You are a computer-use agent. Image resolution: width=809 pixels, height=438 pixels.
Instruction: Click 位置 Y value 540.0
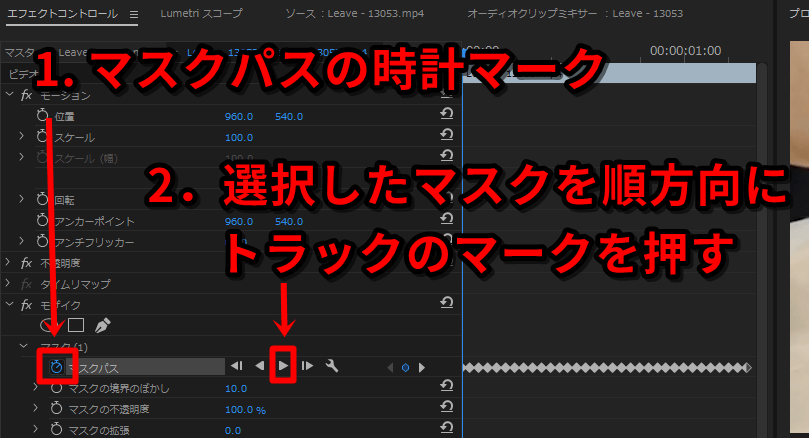coord(289,117)
